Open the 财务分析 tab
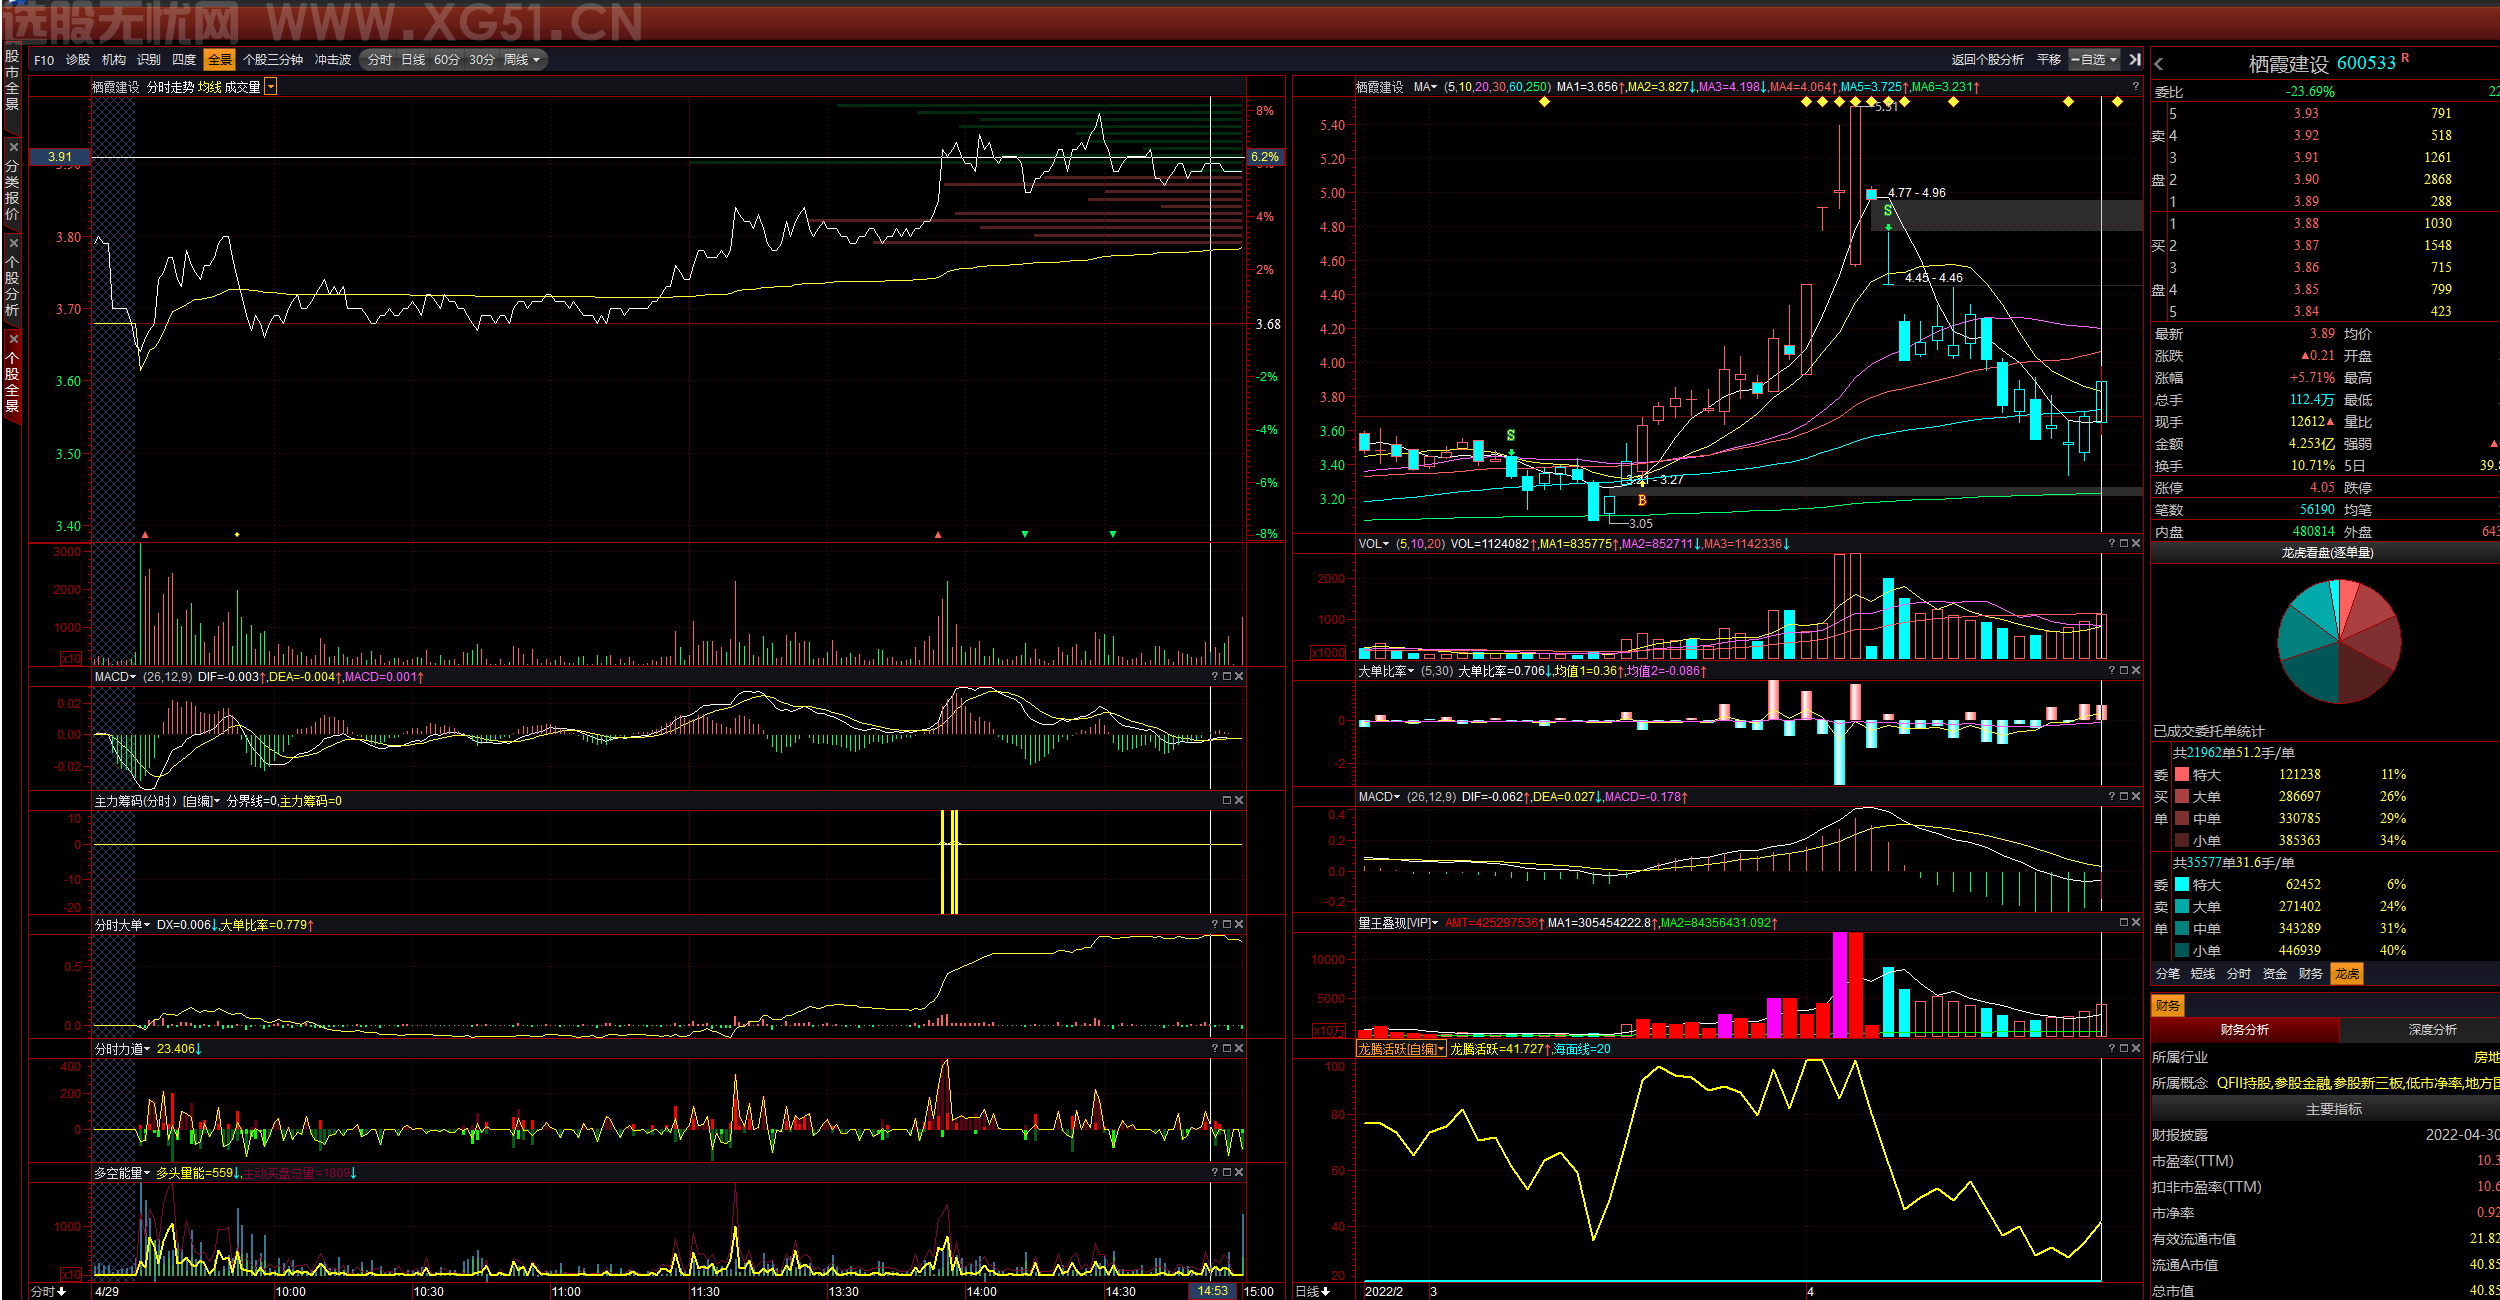Image resolution: width=2500 pixels, height=1300 pixels. point(2245,1030)
